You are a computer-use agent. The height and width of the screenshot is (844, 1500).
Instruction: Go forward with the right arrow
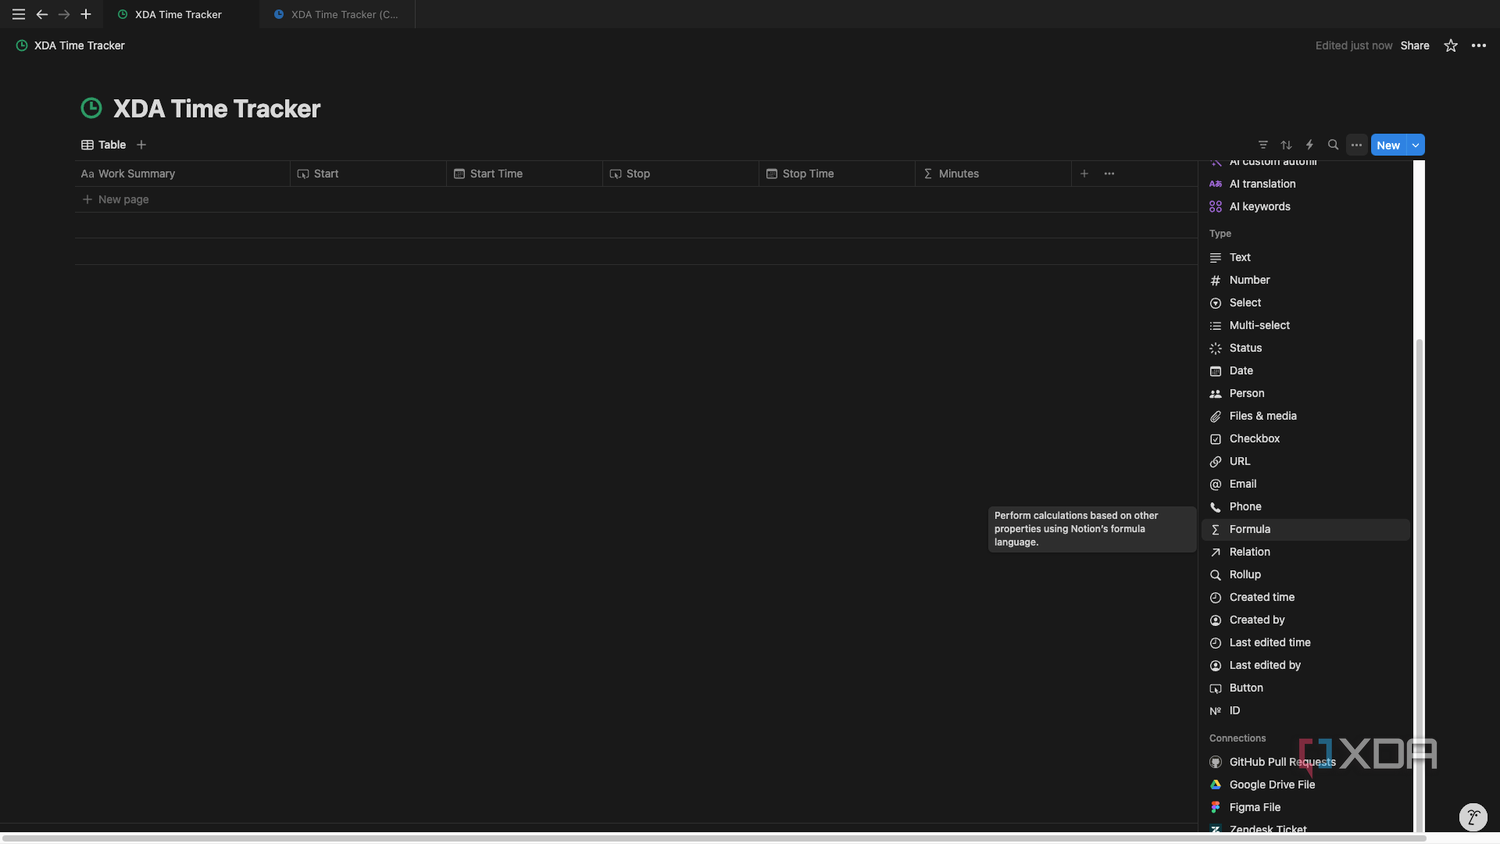pos(64,14)
